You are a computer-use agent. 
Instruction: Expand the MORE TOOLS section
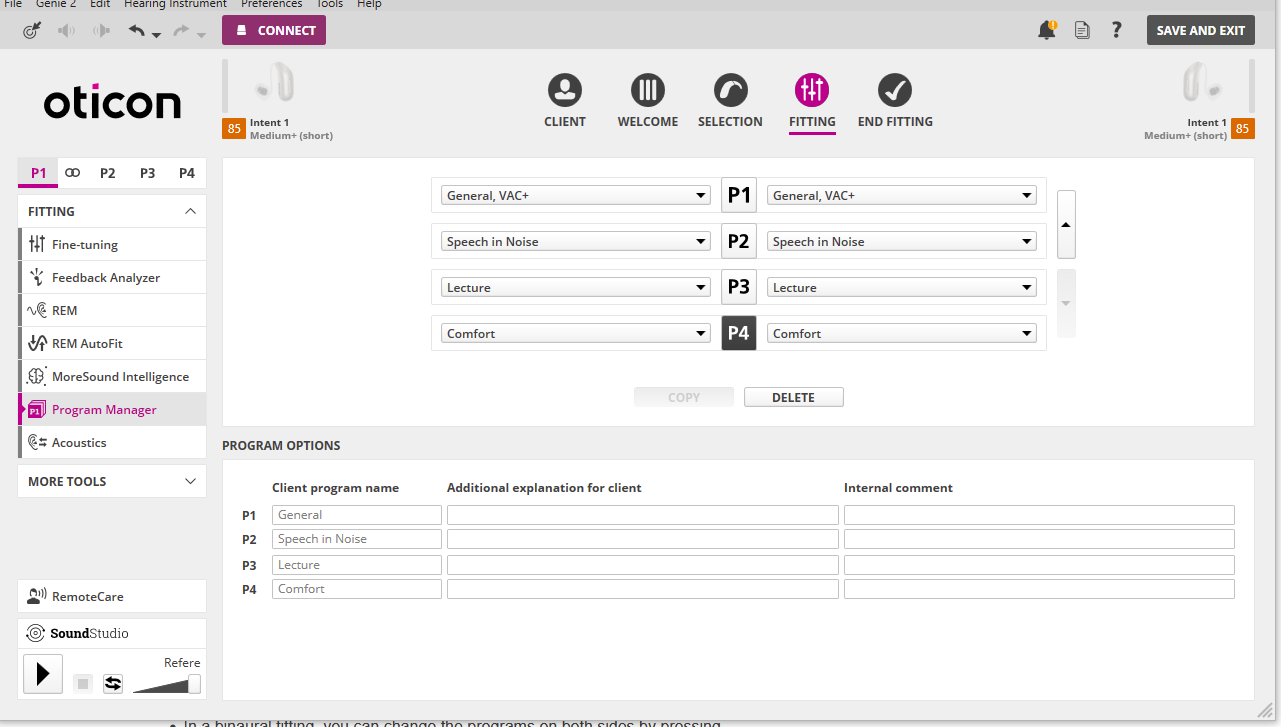[x=112, y=481]
